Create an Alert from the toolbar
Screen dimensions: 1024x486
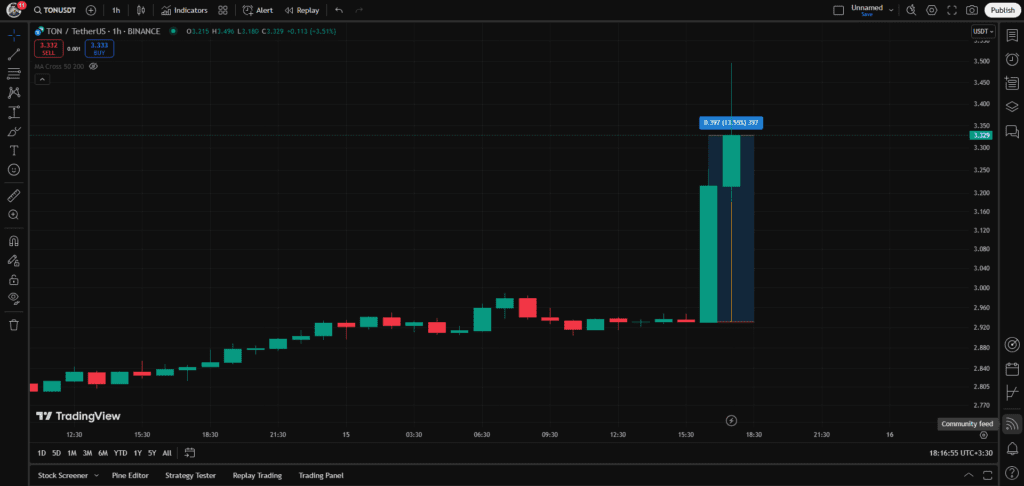point(258,10)
